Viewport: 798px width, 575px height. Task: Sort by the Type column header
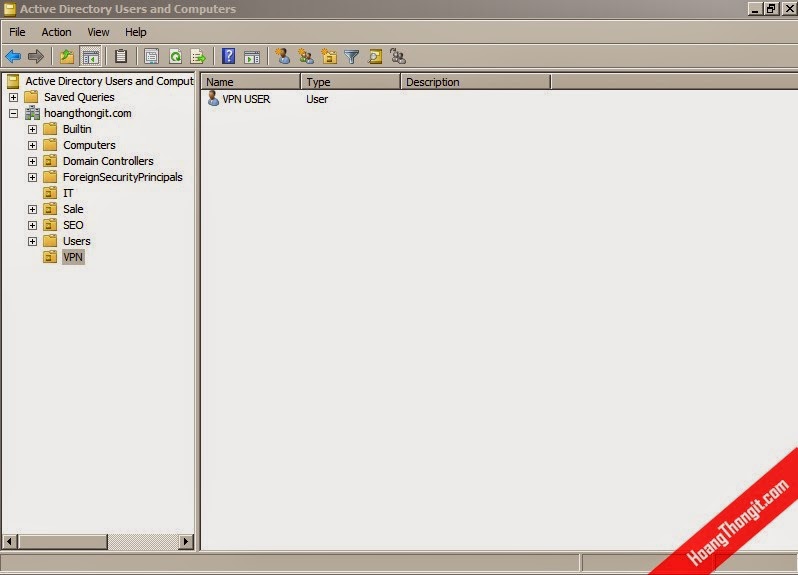pos(351,82)
